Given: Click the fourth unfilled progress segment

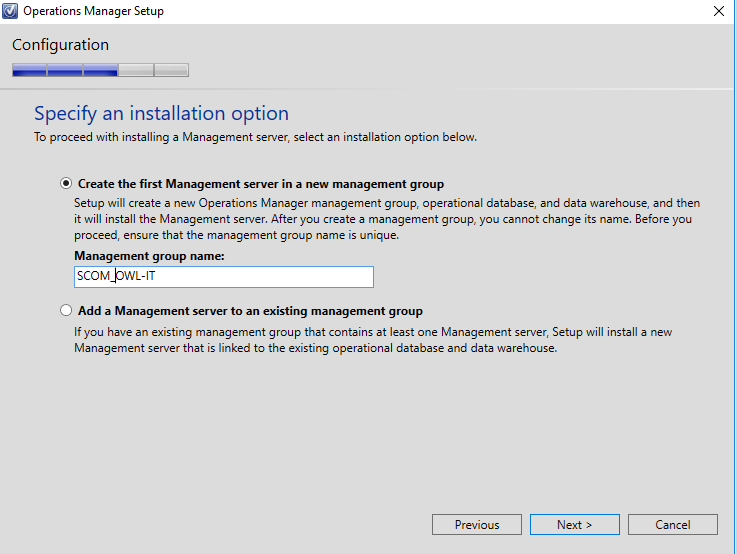Looking at the screenshot, I should click(136, 70).
